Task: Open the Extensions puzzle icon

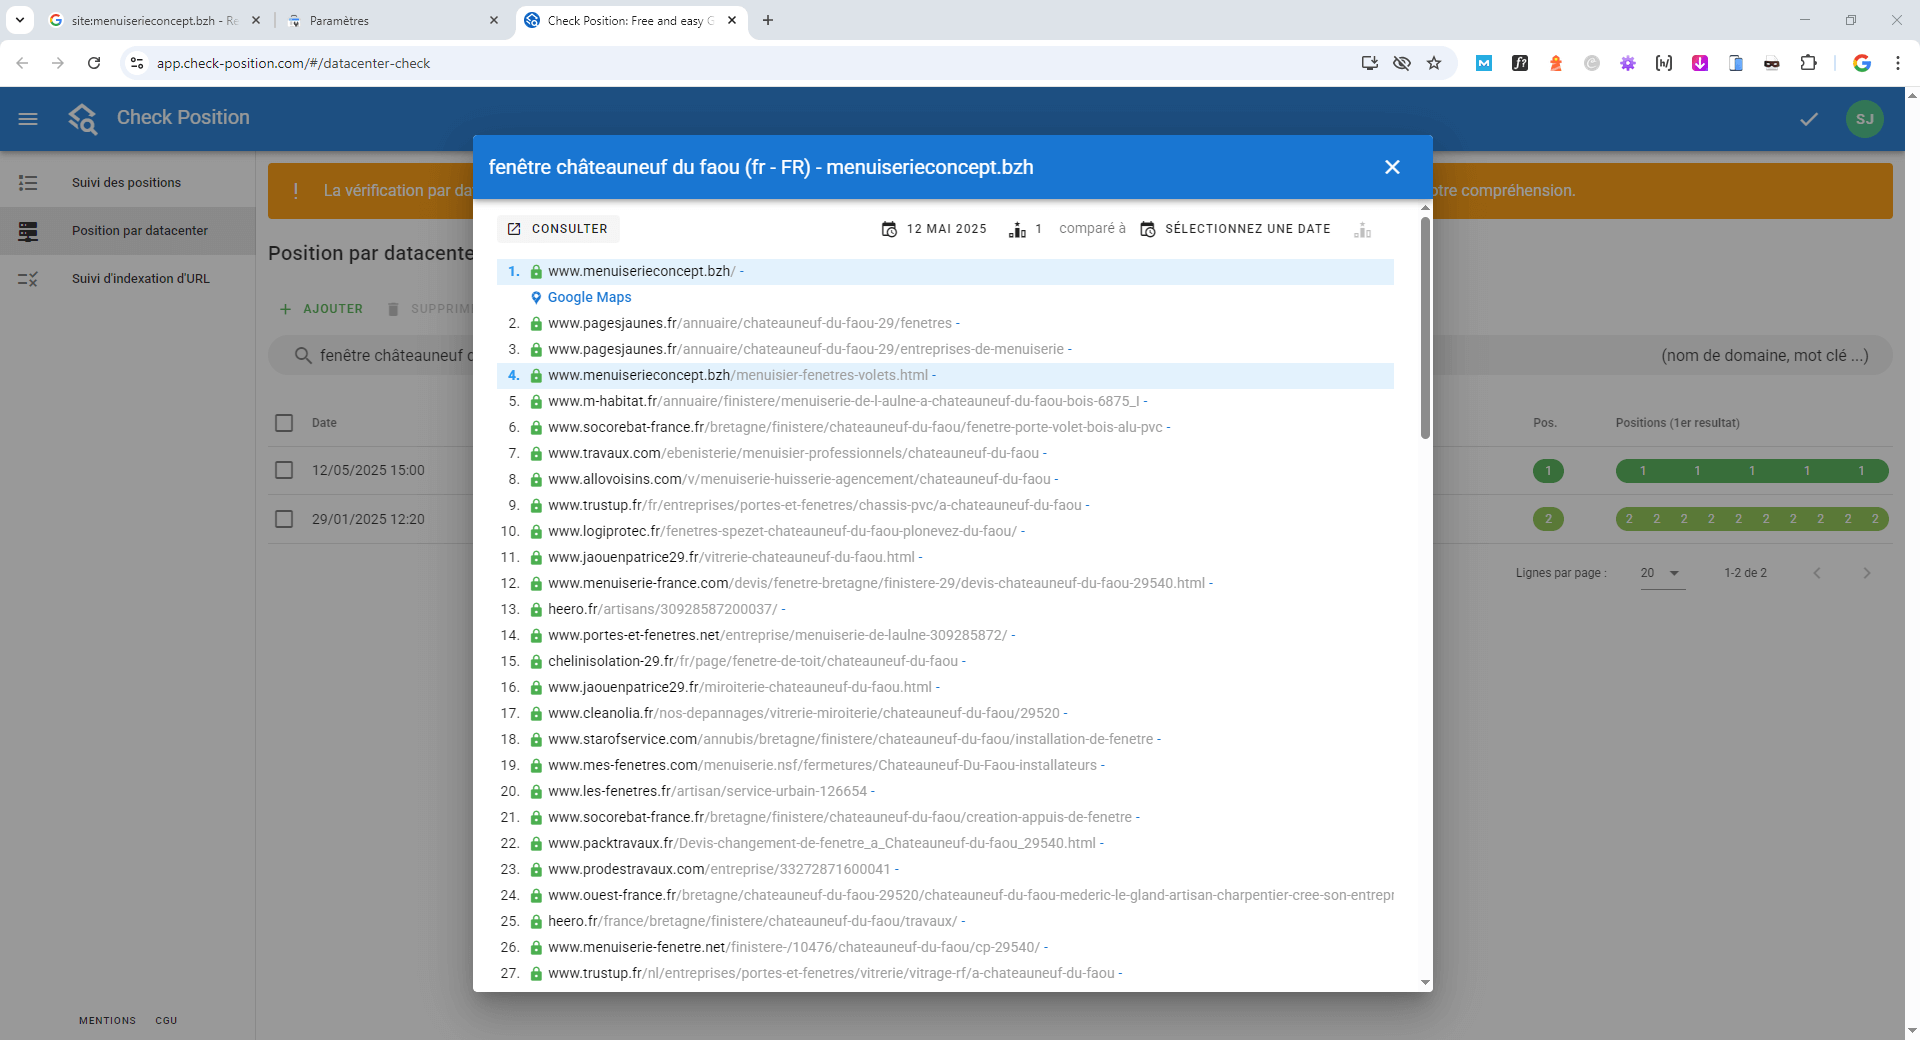Action: coord(1808,63)
